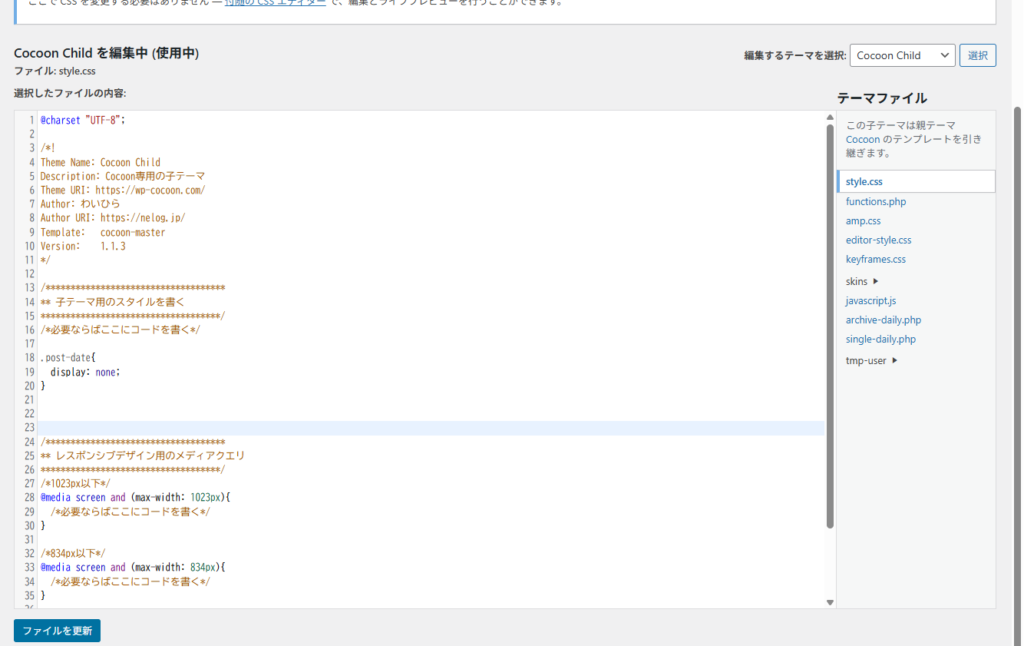Select amp.css in theme files
Screen dimensions: 1024x646
point(863,221)
